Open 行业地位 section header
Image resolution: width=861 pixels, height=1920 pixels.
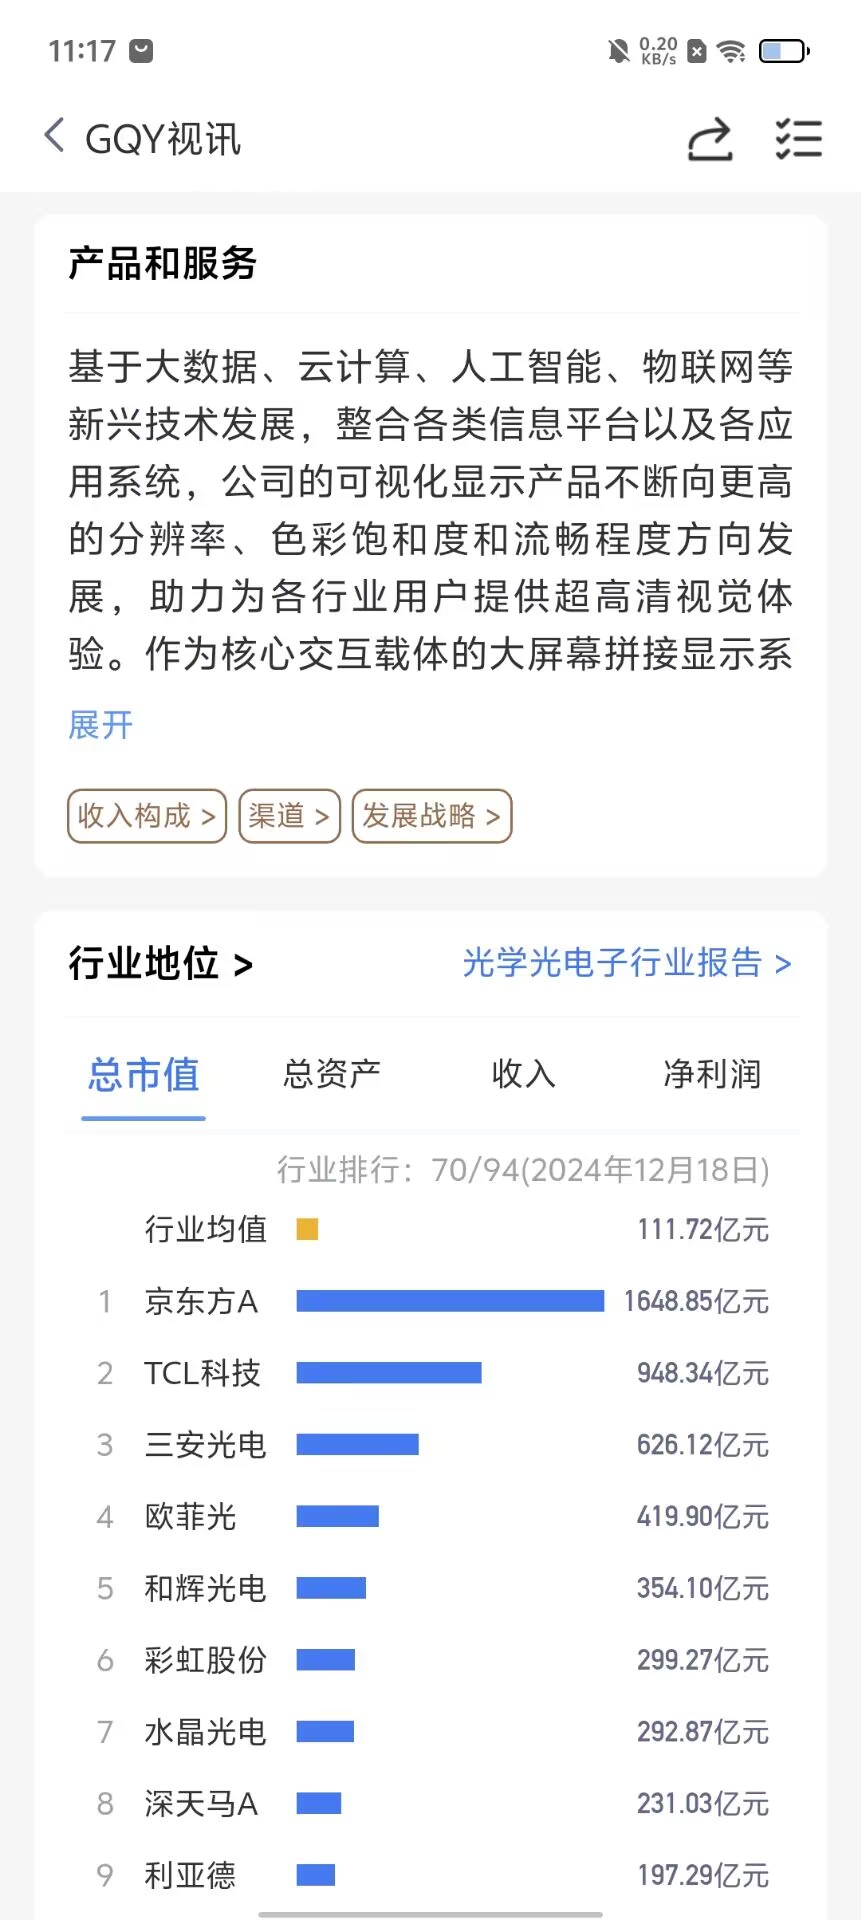click(160, 964)
